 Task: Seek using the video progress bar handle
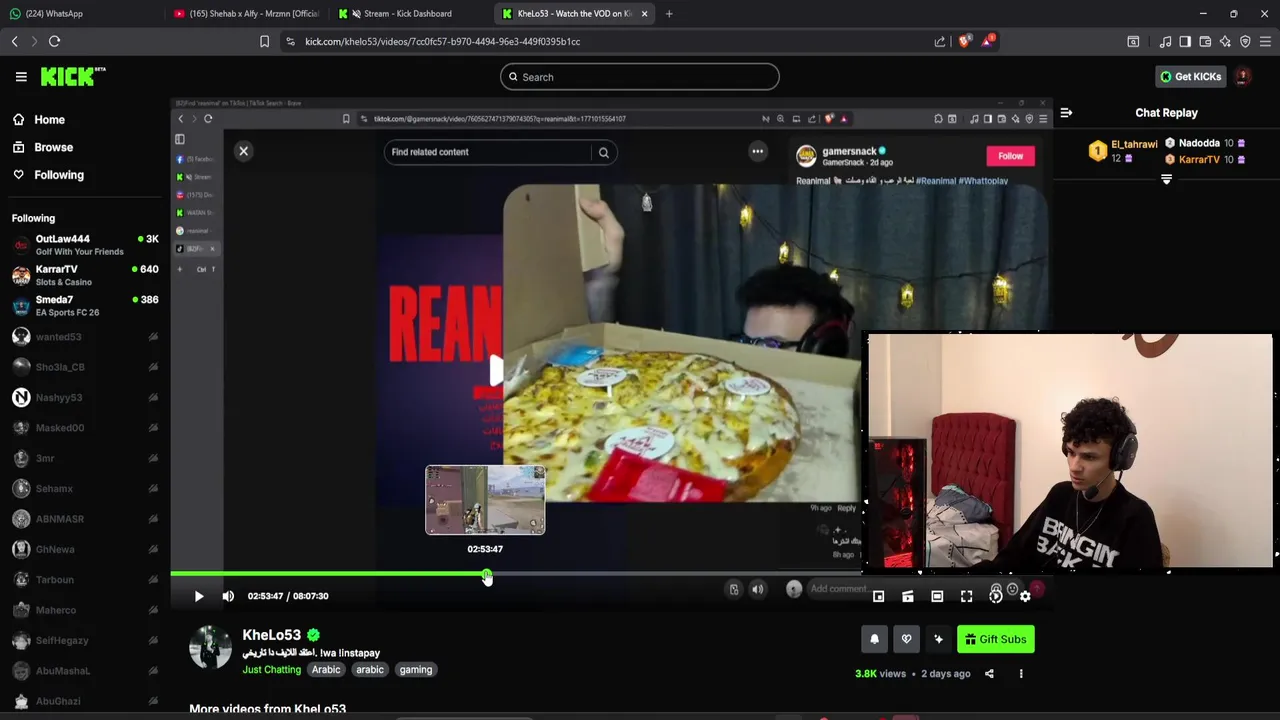(x=486, y=575)
